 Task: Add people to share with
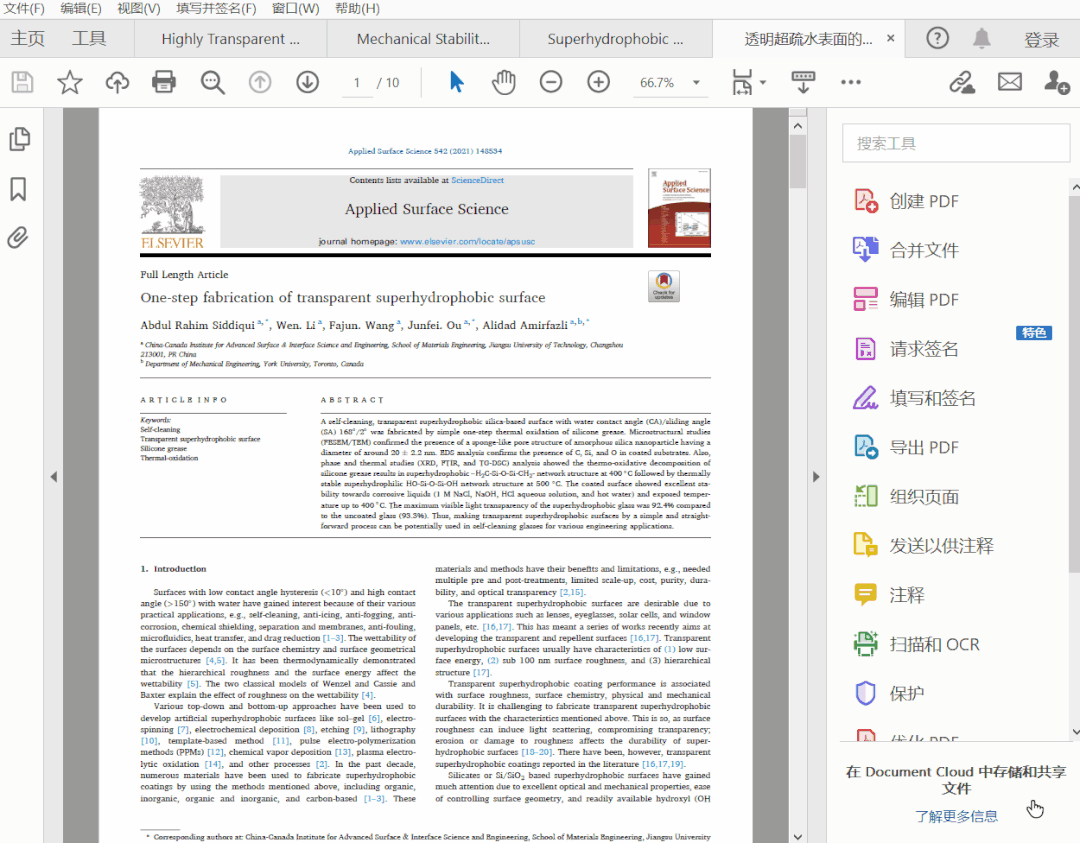point(1057,82)
